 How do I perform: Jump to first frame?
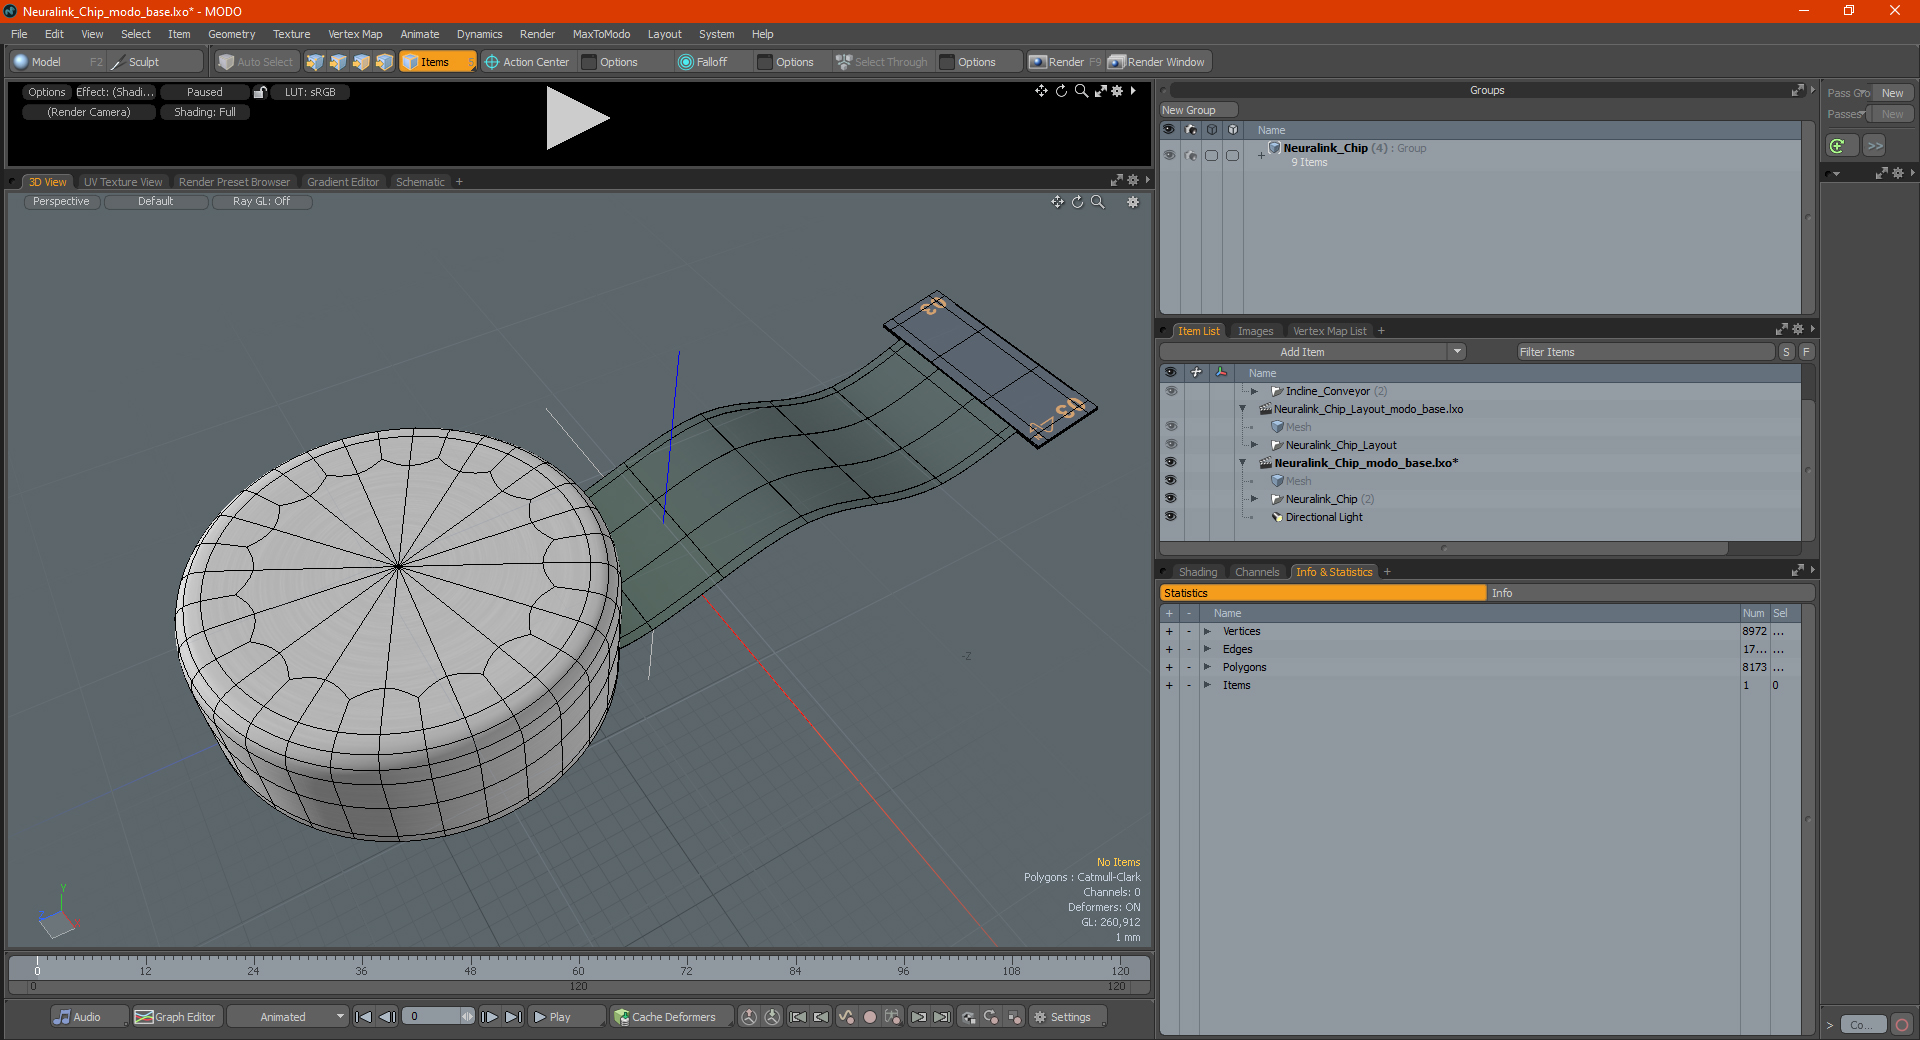click(x=364, y=1017)
